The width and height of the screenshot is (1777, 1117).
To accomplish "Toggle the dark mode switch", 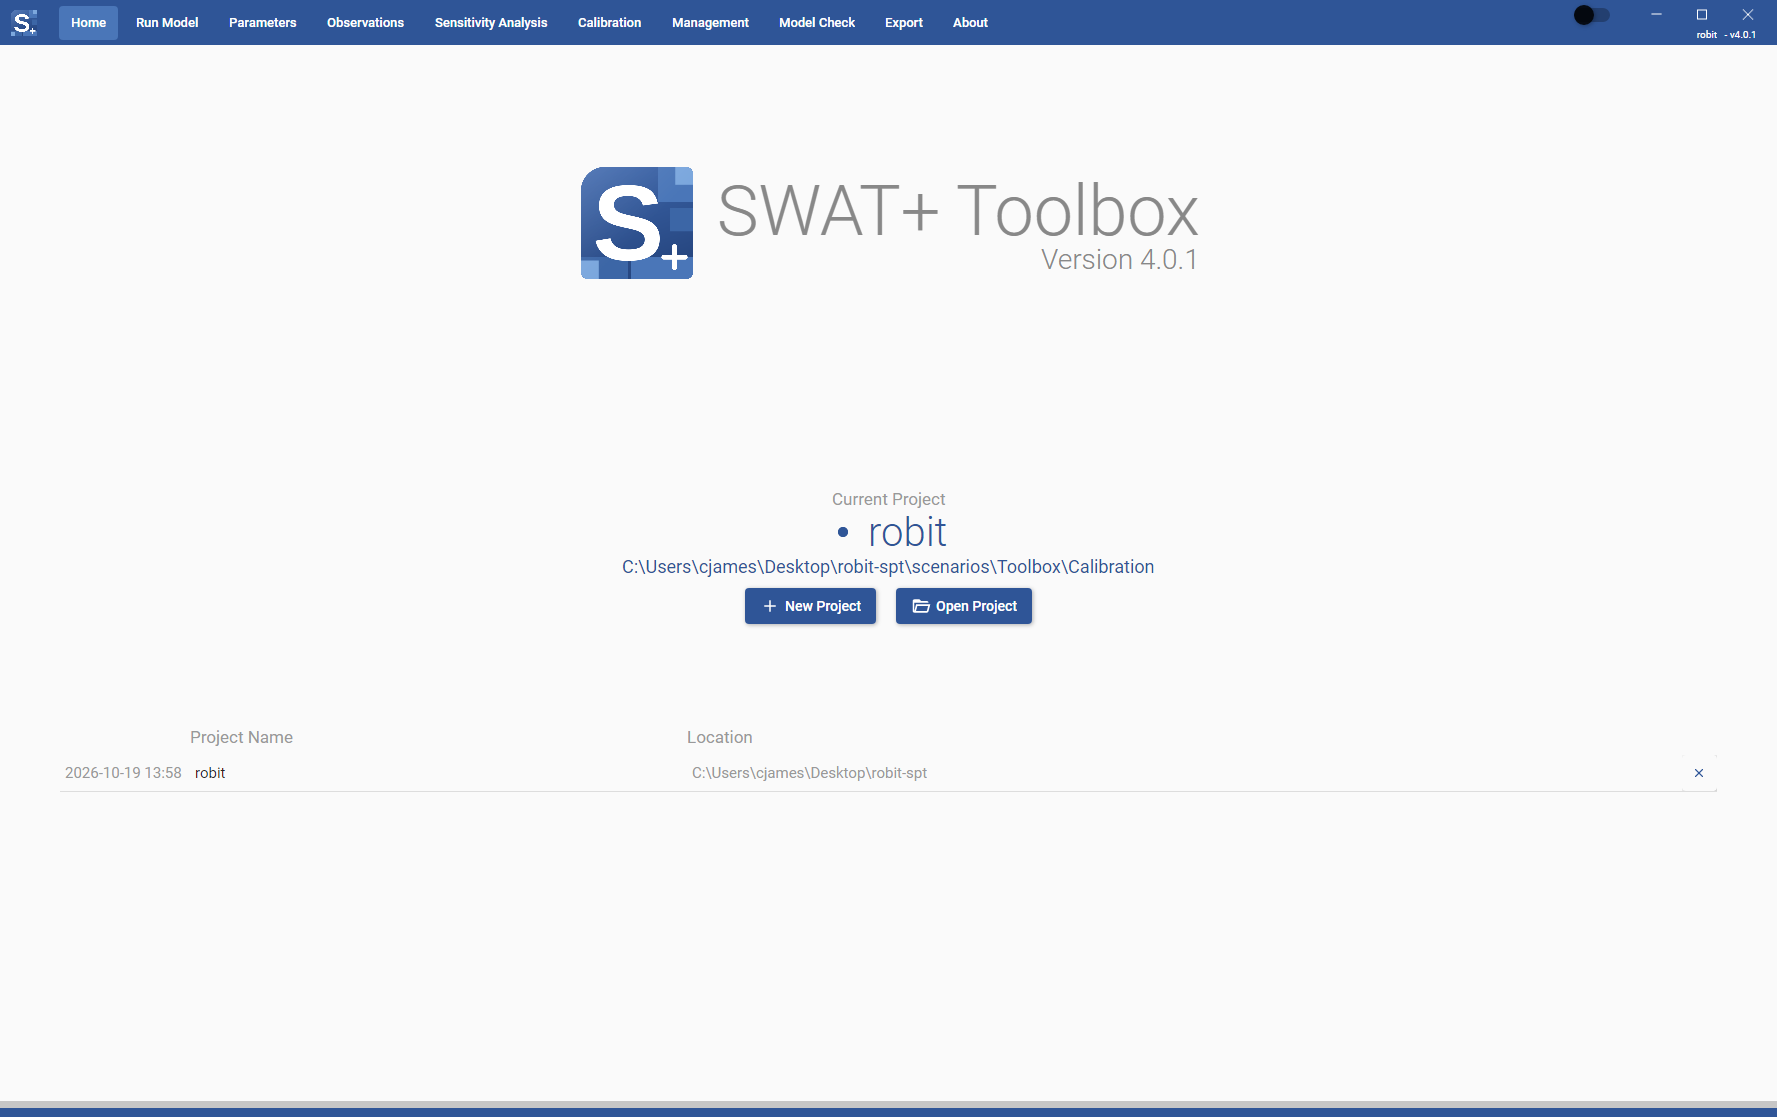I will [x=1591, y=15].
